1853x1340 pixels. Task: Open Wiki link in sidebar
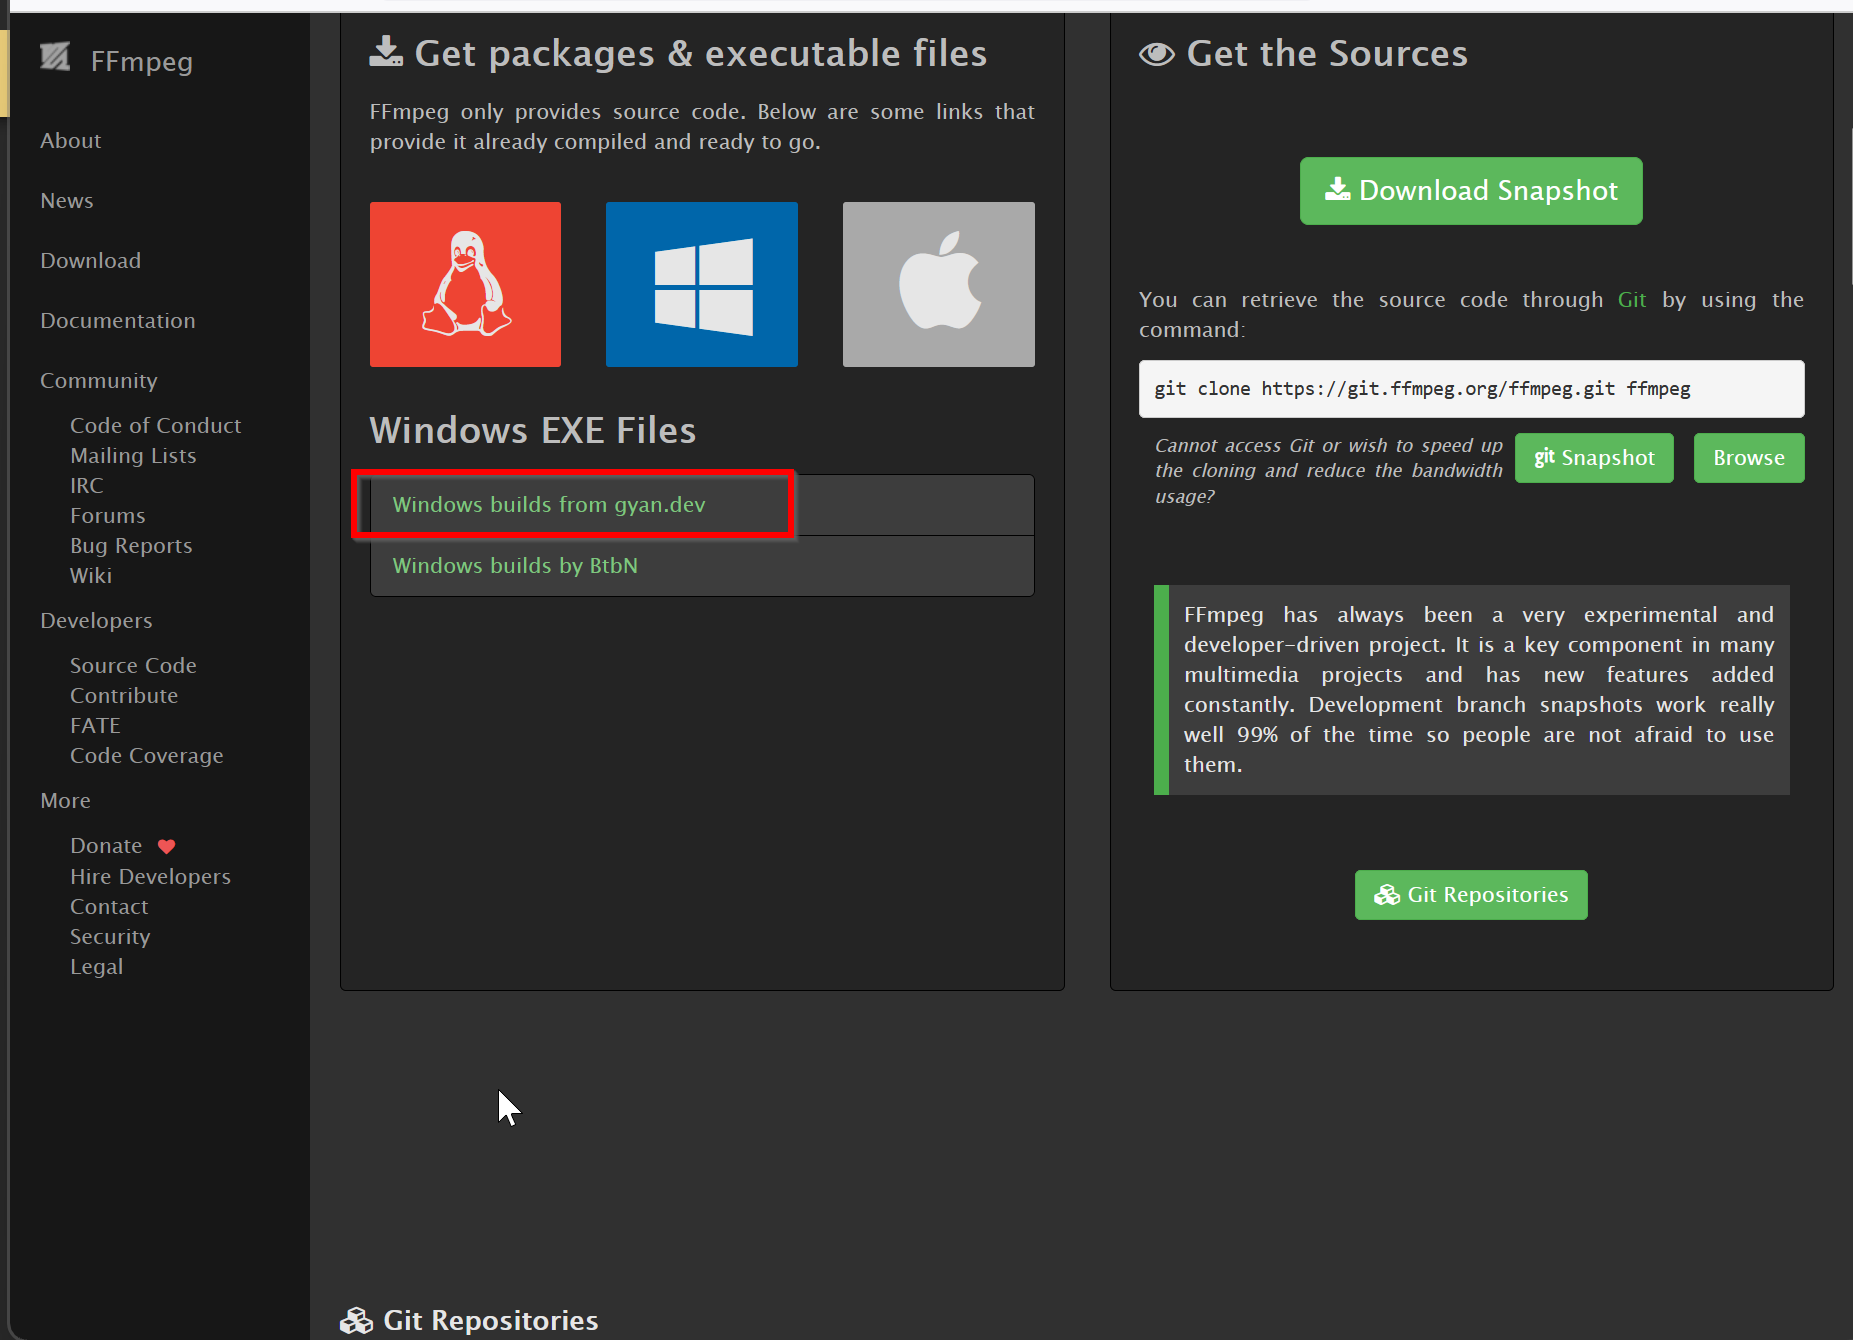(91, 576)
